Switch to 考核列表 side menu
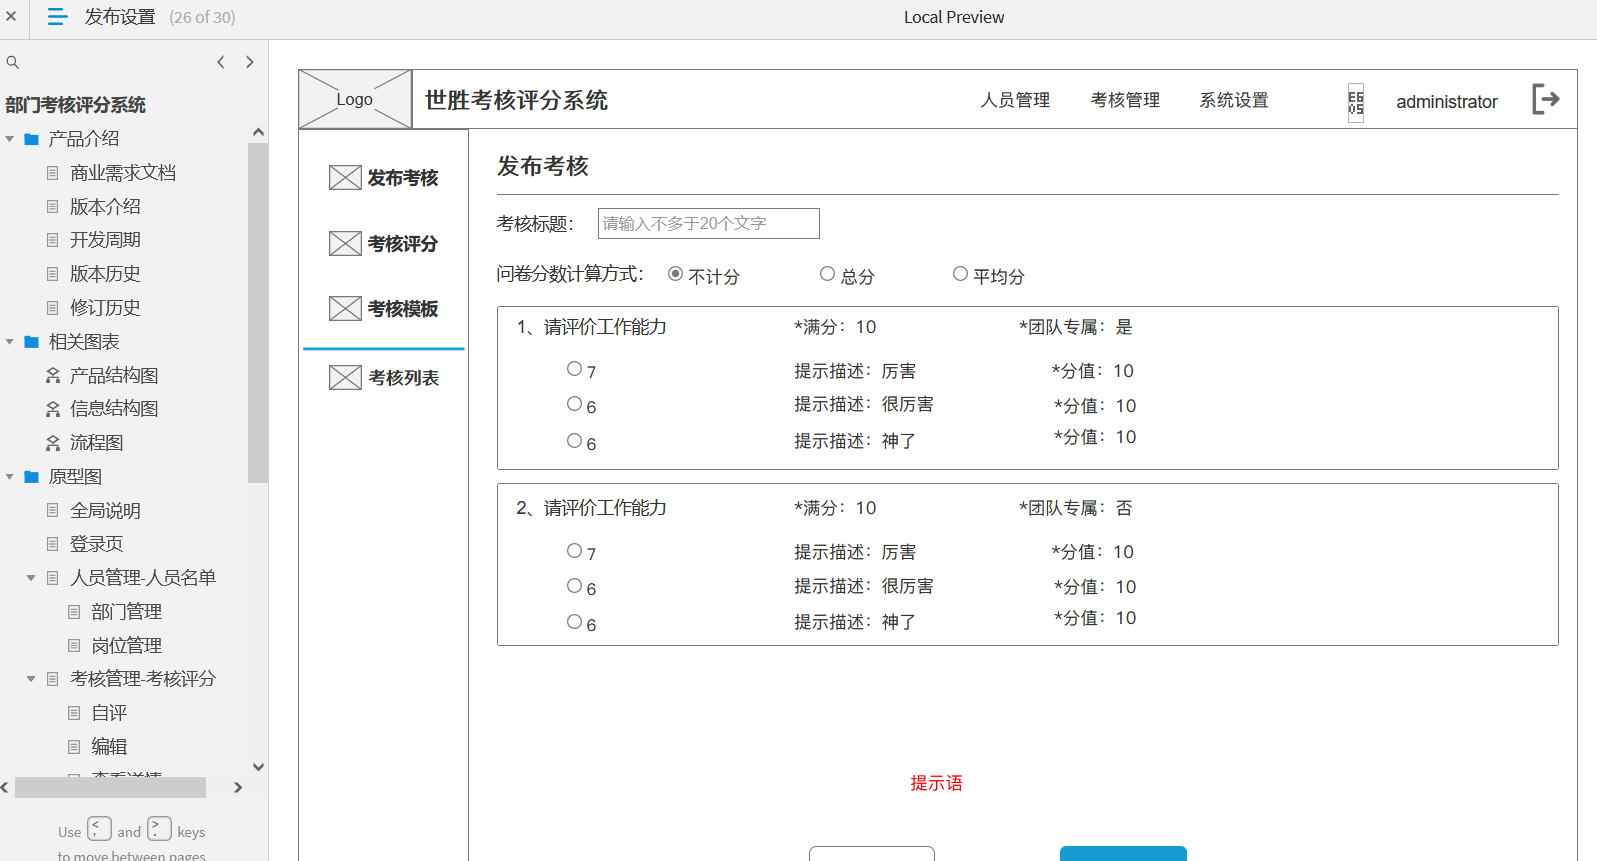Viewport: 1597px width, 861px height. [x=403, y=377]
